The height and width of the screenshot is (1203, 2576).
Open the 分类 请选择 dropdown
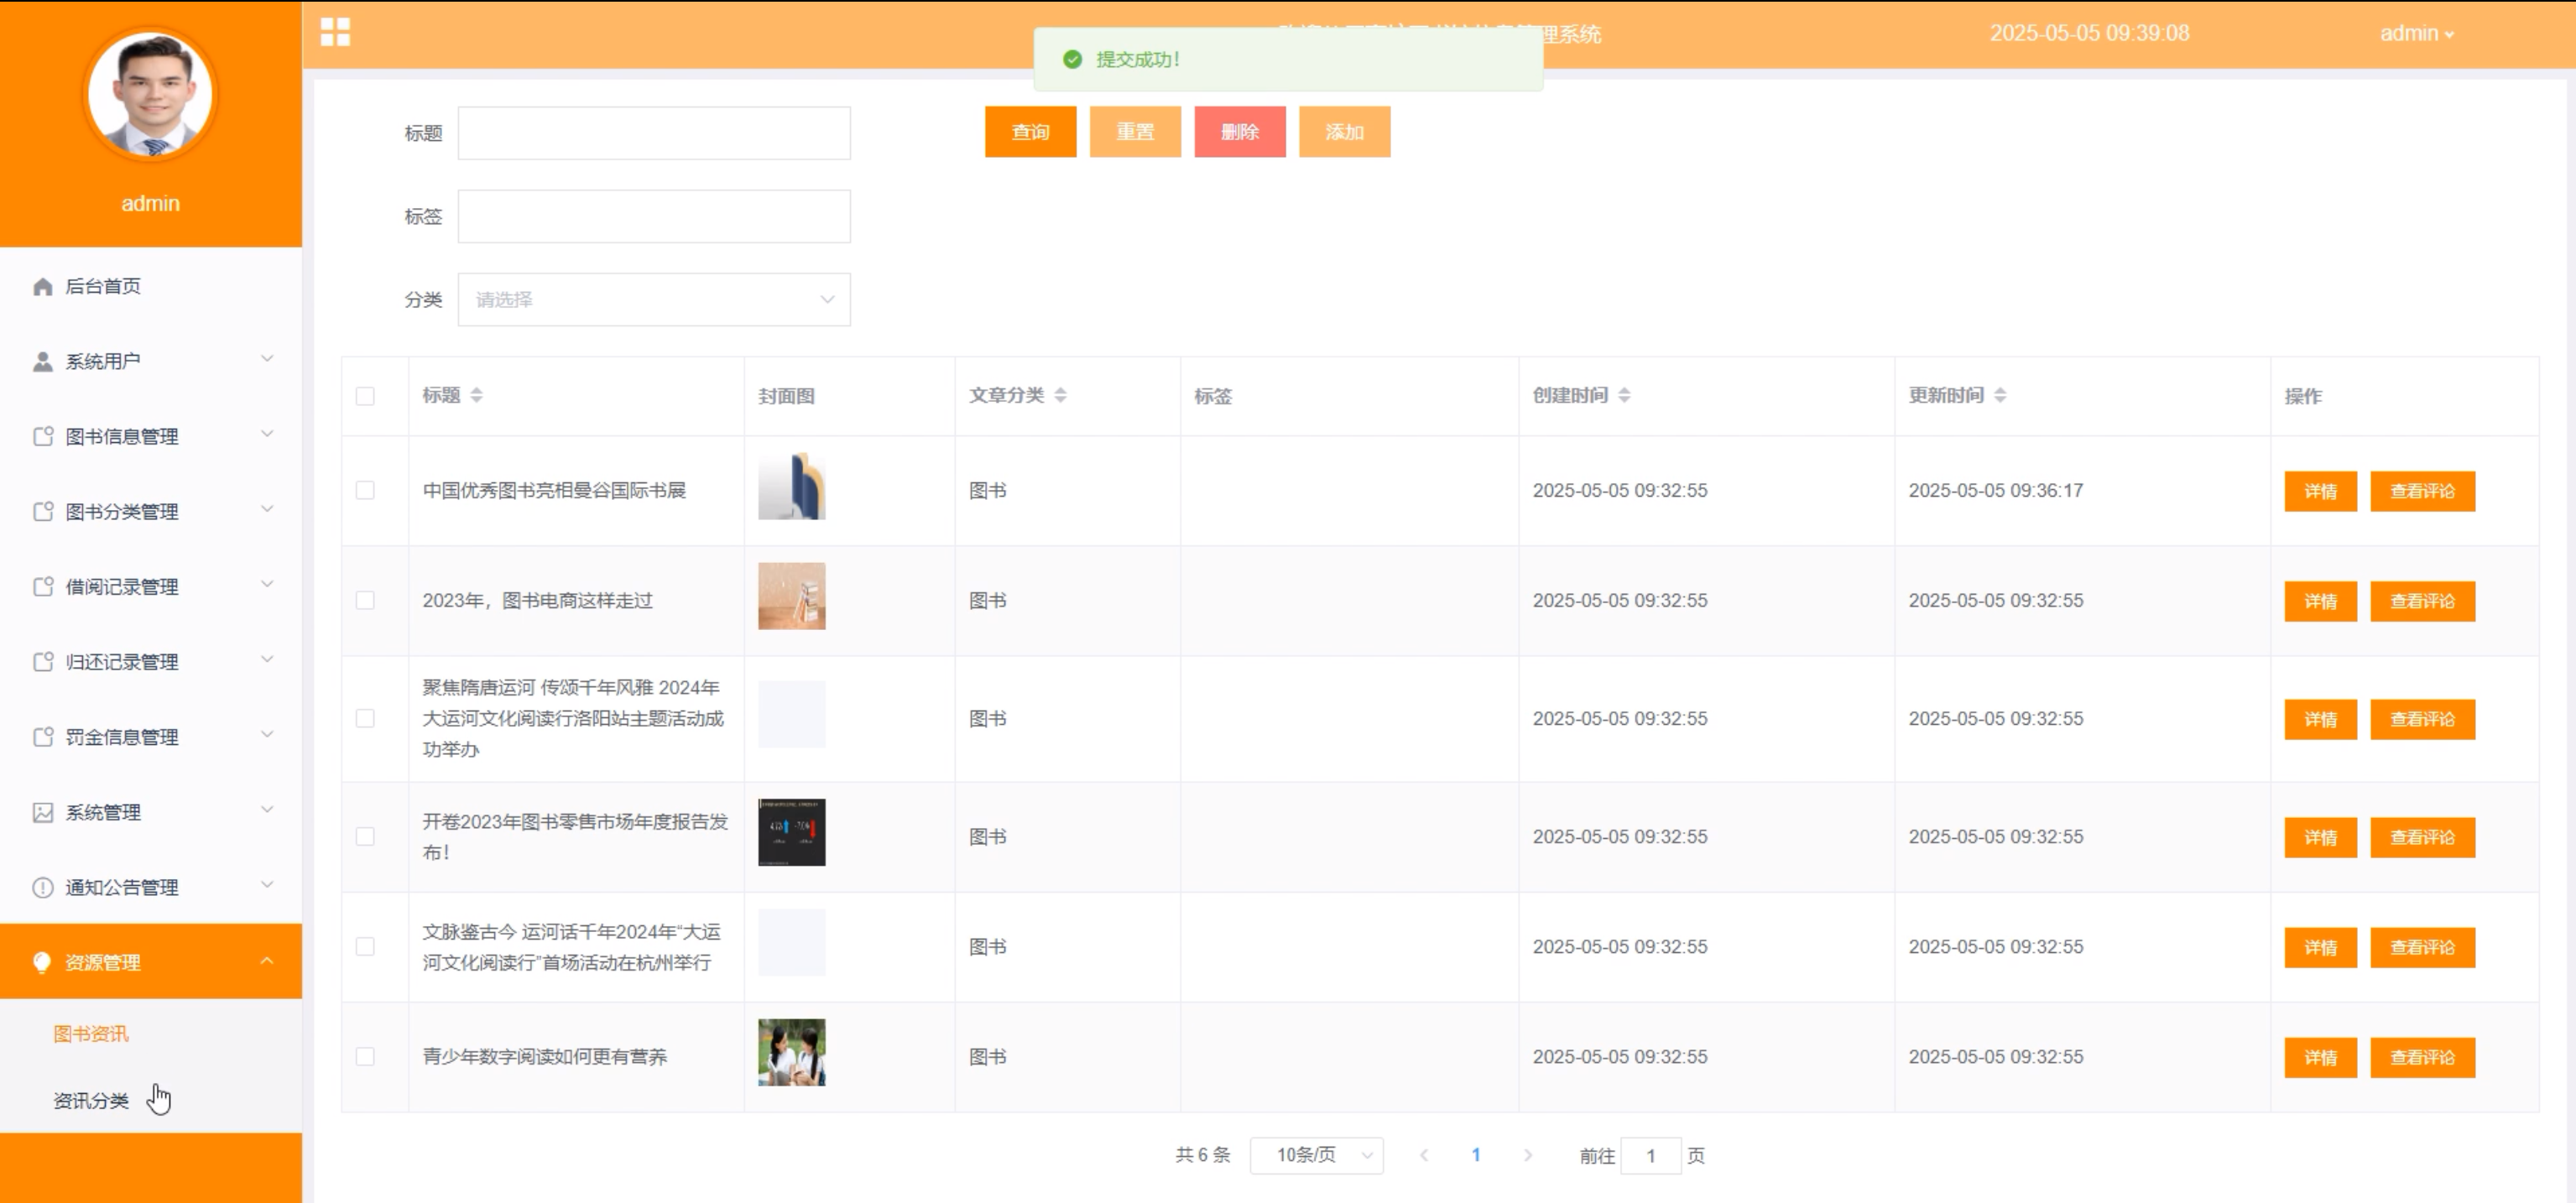tap(654, 299)
